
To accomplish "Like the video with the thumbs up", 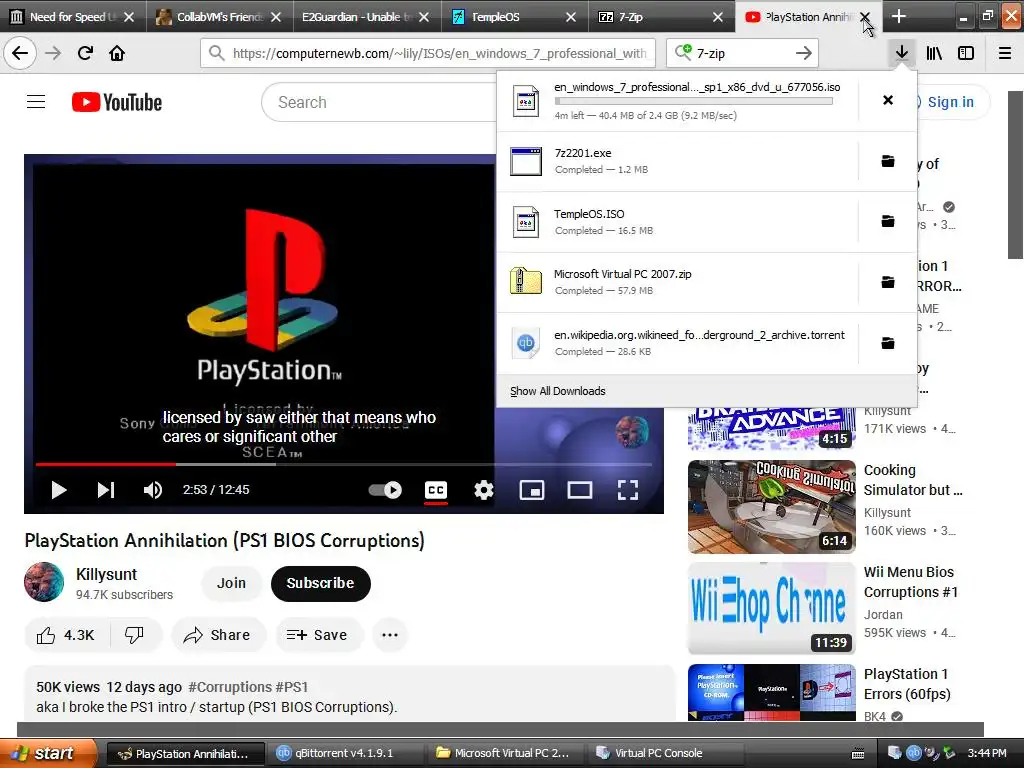I will pyautogui.click(x=65, y=635).
